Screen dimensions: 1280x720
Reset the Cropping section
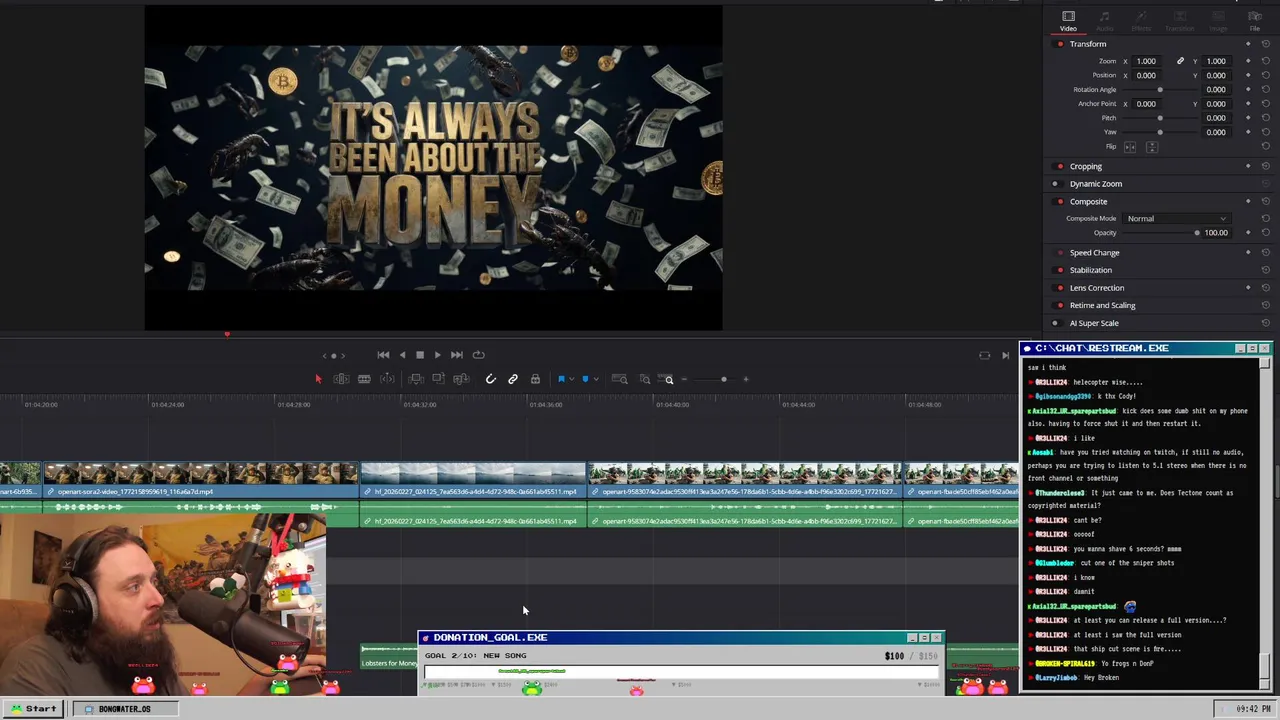(x=1265, y=166)
